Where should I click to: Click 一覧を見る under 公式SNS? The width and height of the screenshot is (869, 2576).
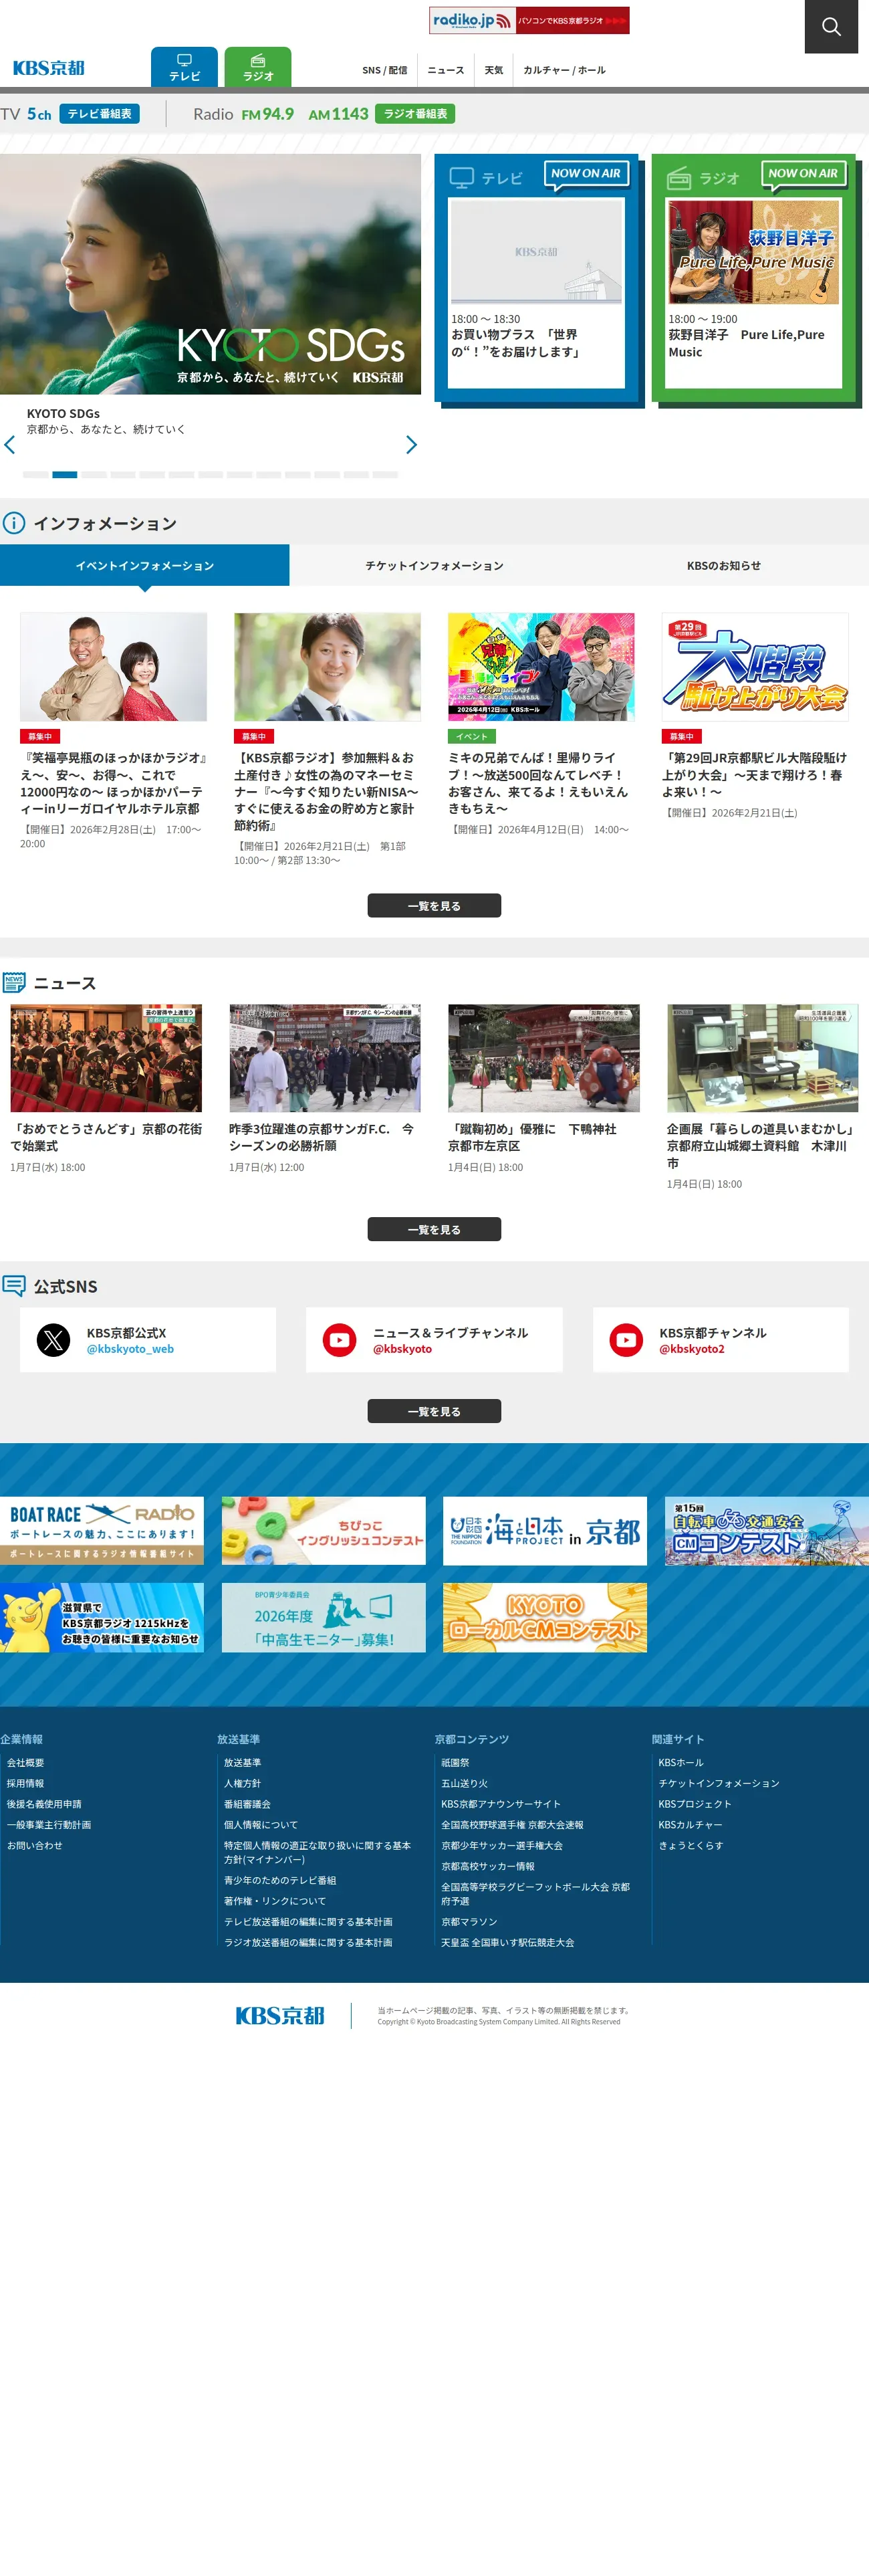point(434,1411)
